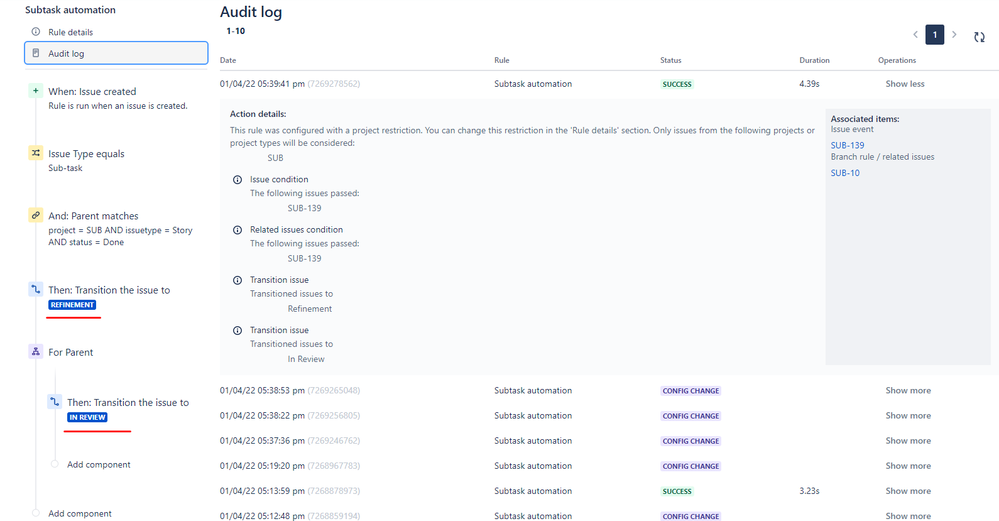Refresh the audit log

pos(979,37)
